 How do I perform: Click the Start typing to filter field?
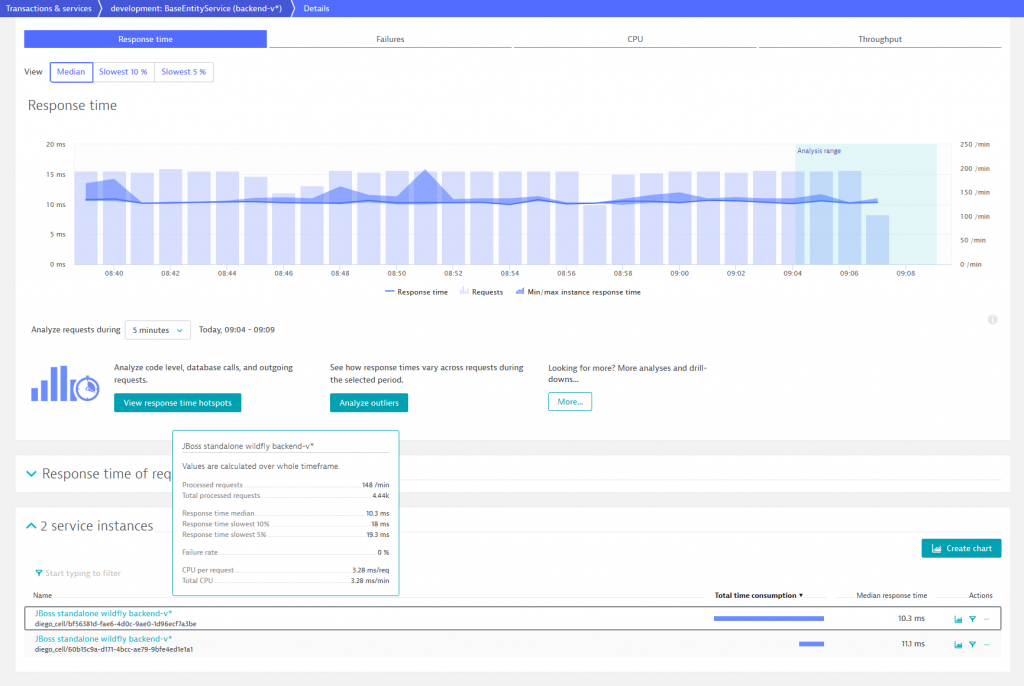point(83,573)
